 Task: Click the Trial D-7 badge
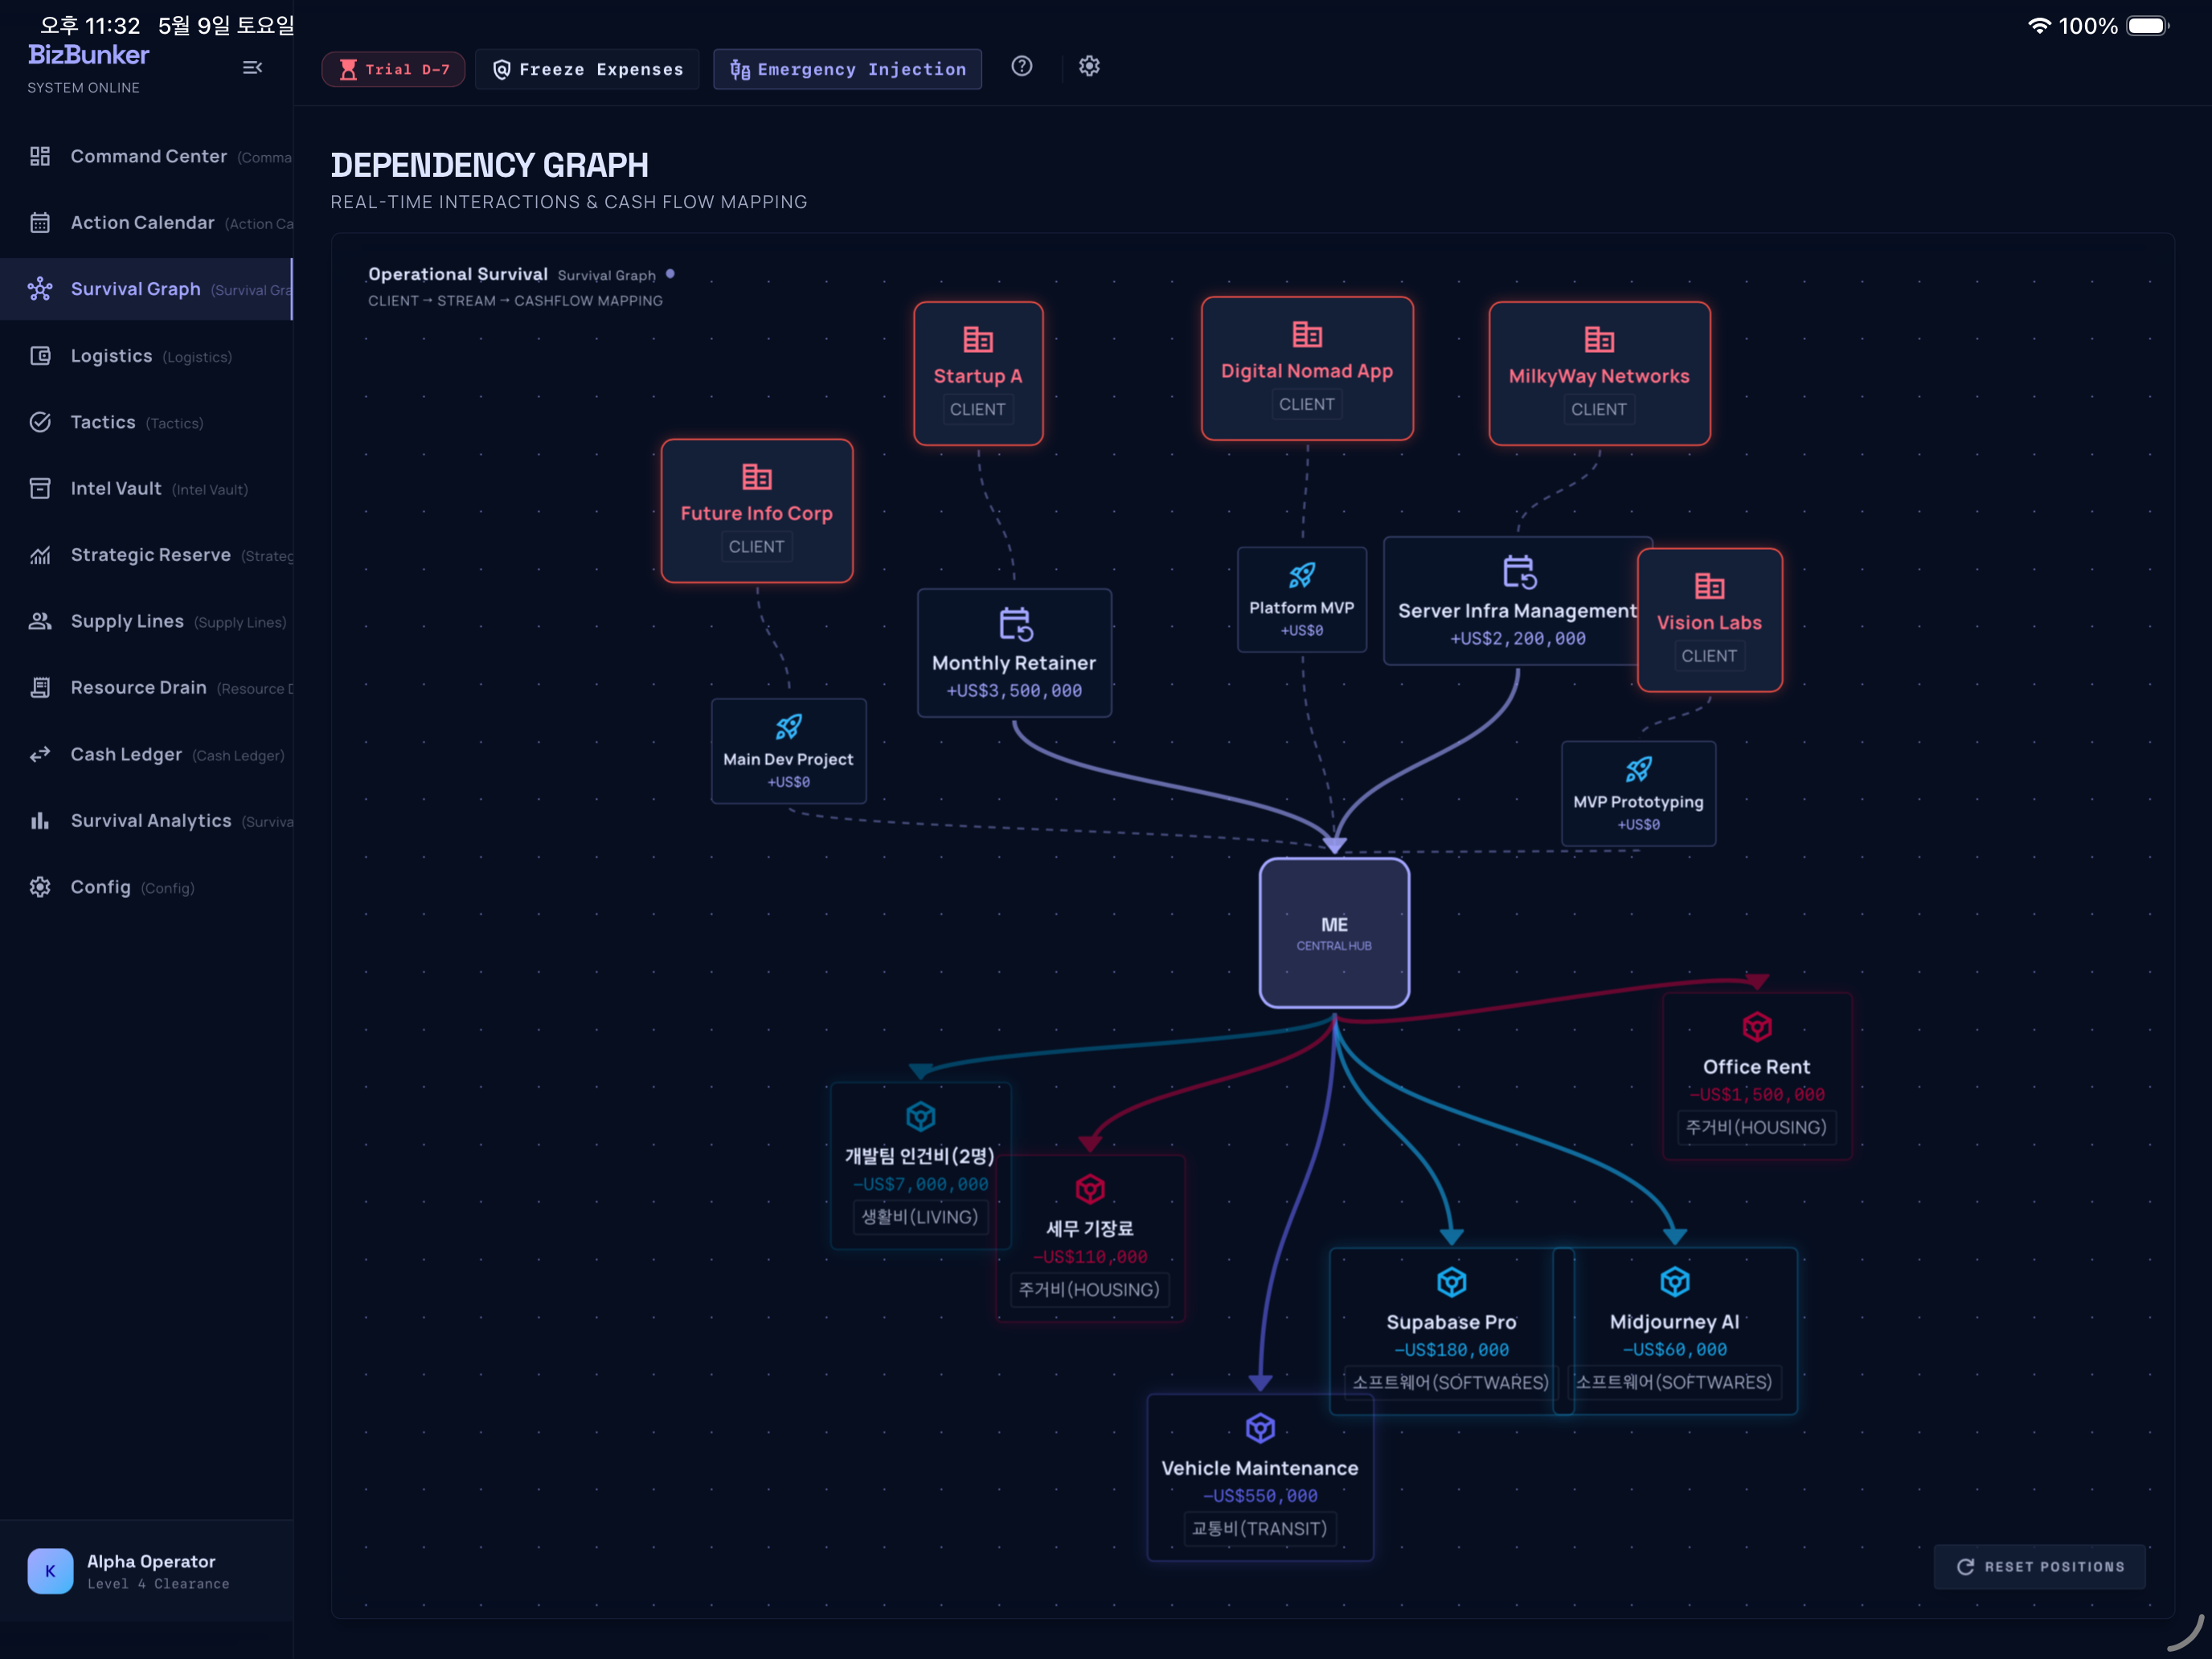[x=393, y=69]
